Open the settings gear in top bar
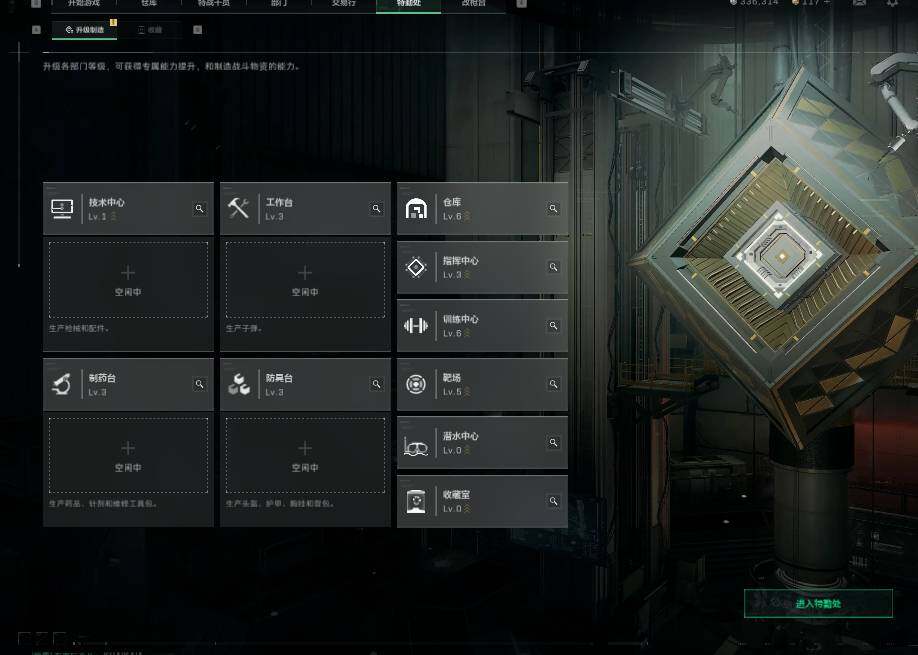Image resolution: width=918 pixels, height=655 pixels. pyautogui.click(x=892, y=3)
